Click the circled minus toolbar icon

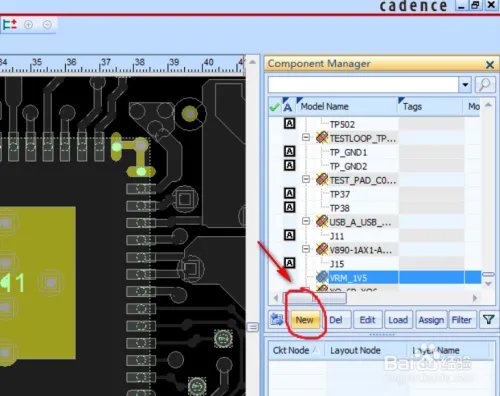coord(47,25)
